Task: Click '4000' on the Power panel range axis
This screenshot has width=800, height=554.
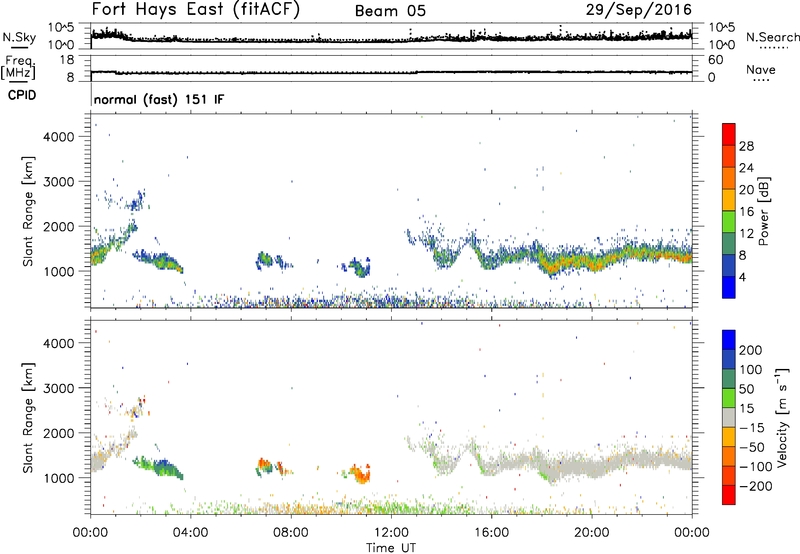Action: [x=58, y=137]
